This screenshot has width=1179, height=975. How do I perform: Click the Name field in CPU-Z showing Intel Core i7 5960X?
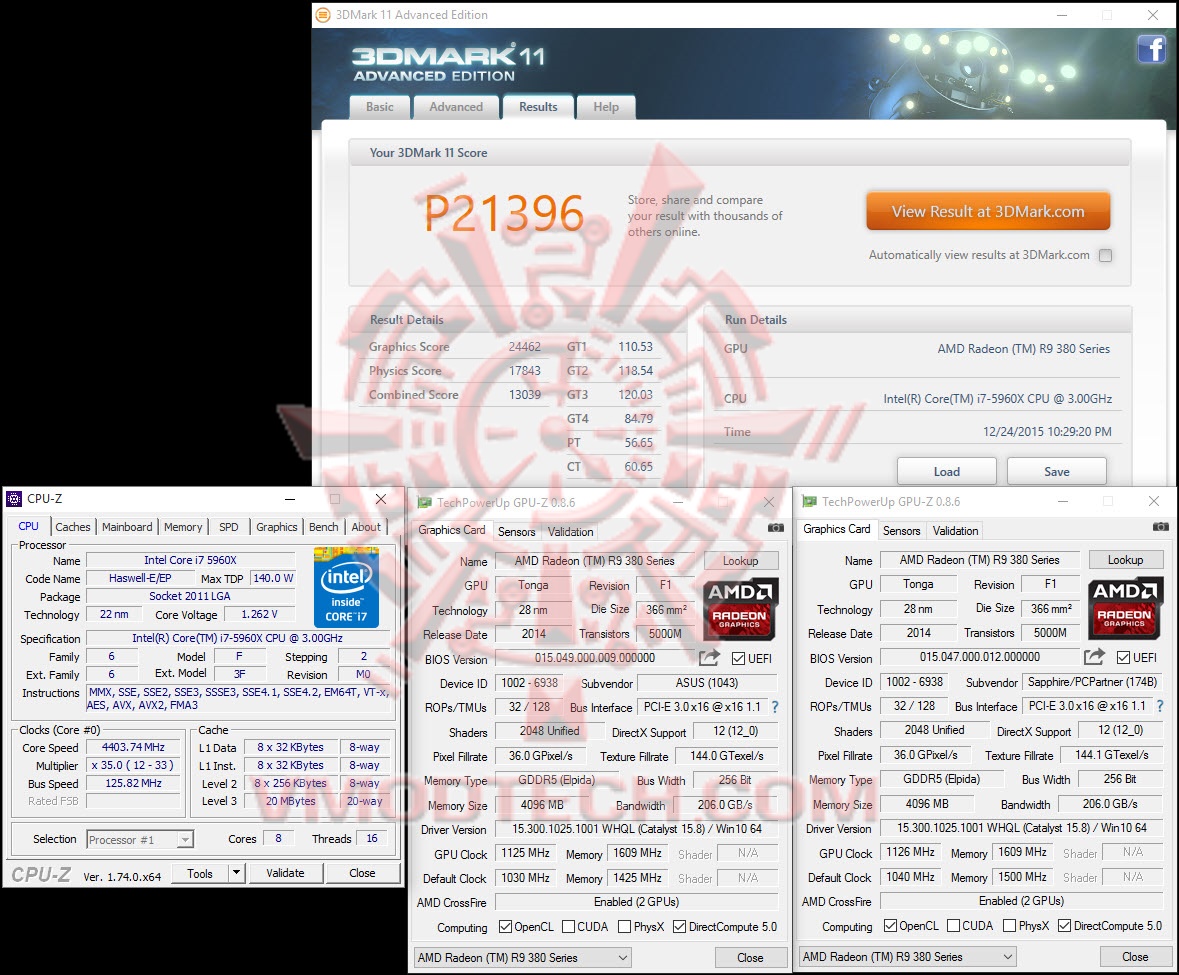point(190,560)
